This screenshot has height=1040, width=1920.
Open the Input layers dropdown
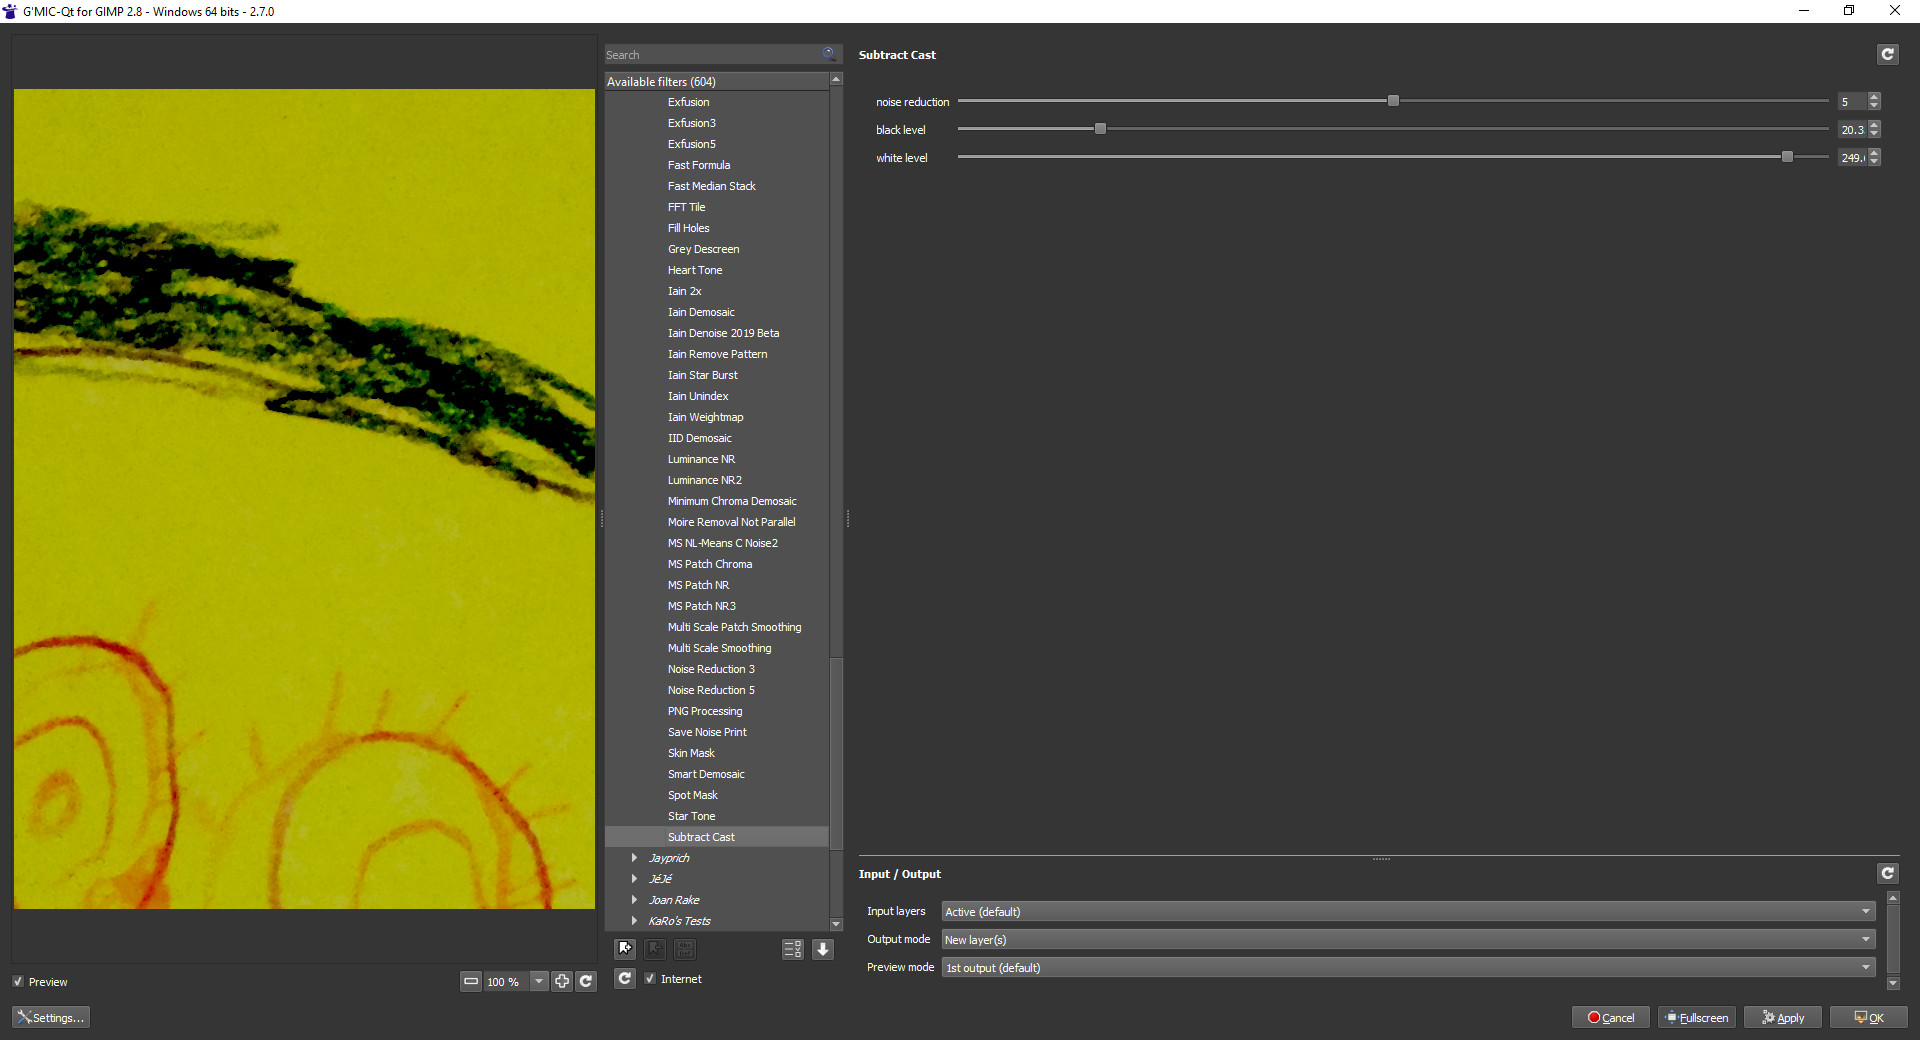coord(1407,912)
